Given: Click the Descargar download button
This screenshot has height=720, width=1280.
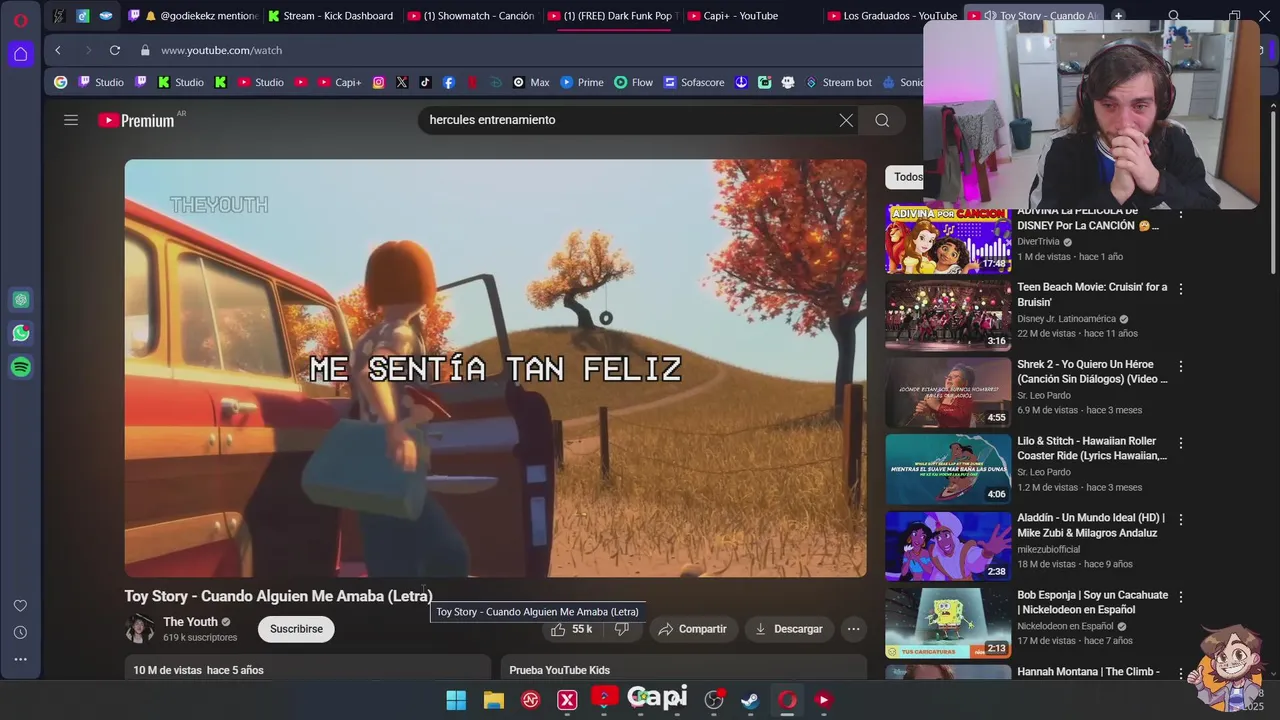Looking at the screenshot, I should tap(789, 629).
